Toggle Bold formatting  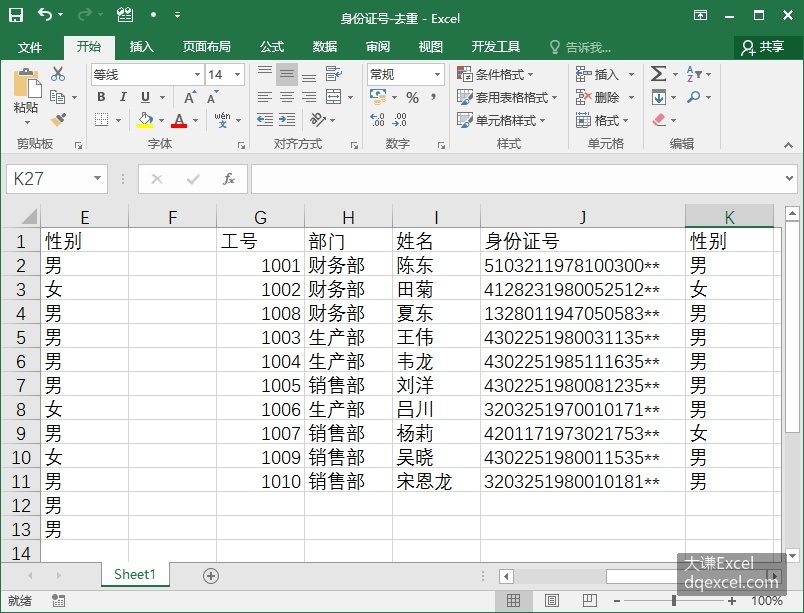pyautogui.click(x=101, y=97)
